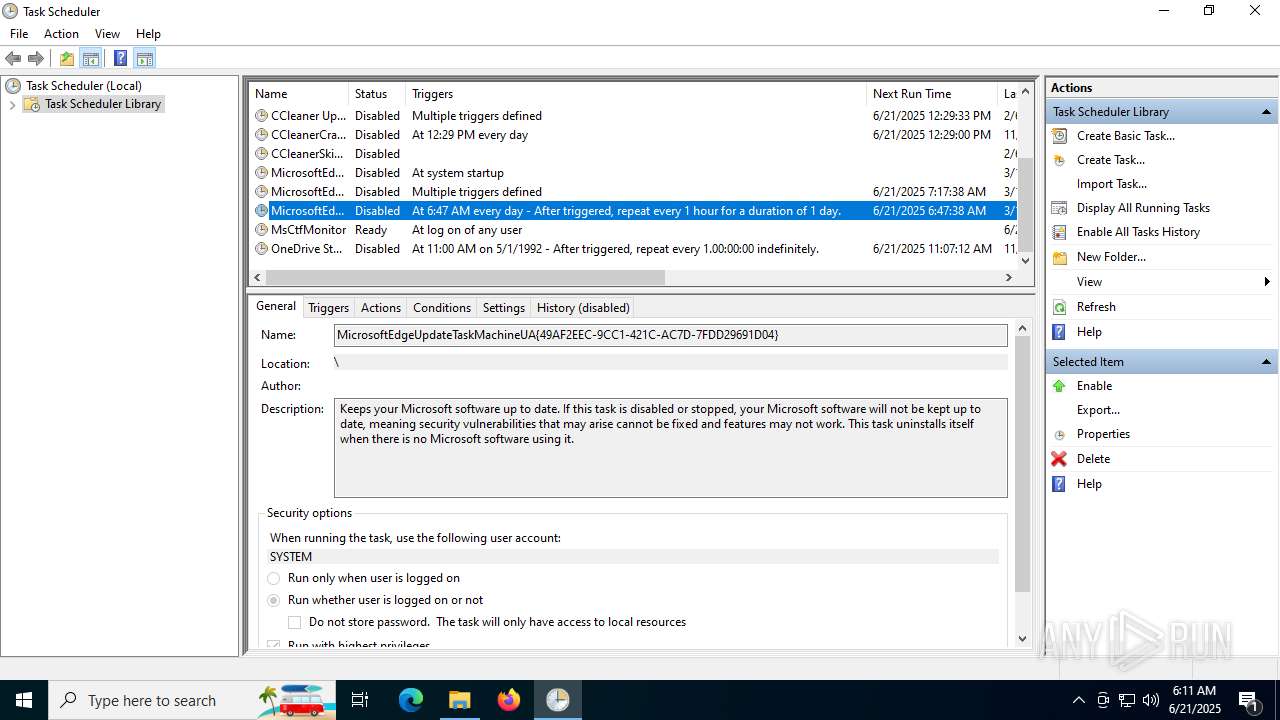Select Run whether user is logged on or not

coord(274,600)
